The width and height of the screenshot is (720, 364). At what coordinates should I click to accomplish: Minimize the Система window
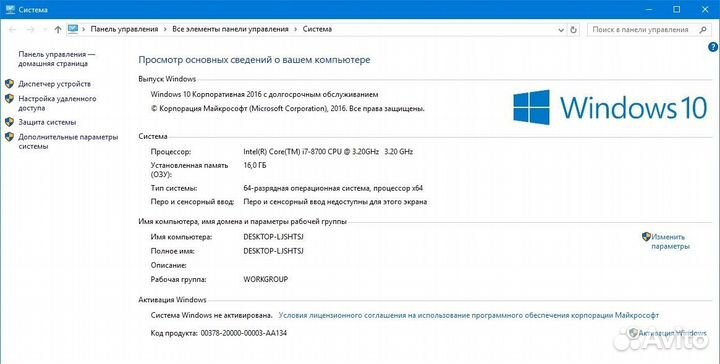point(649,9)
